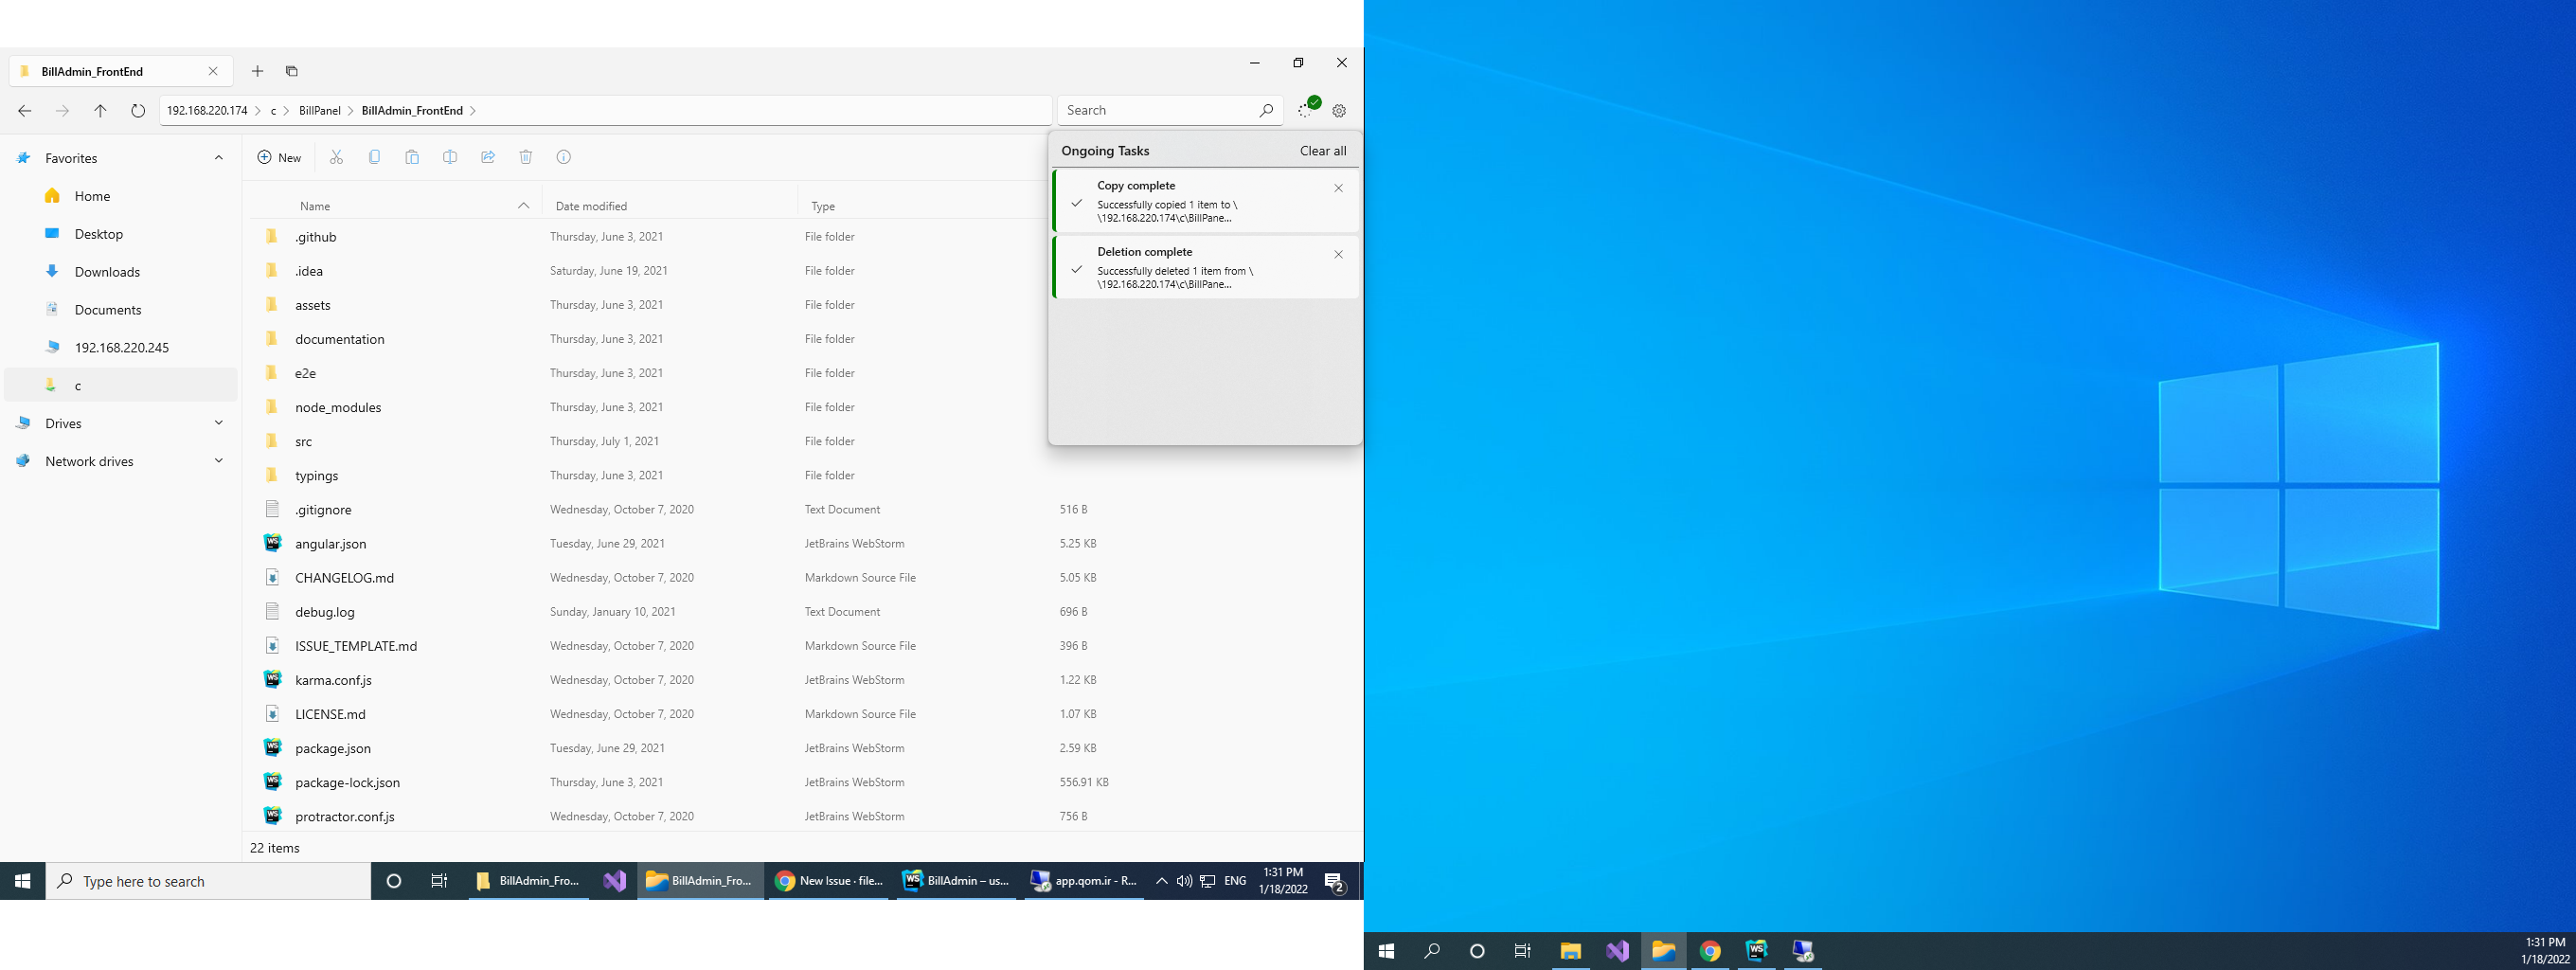Viewport: 2576px width, 970px height.
Task: Select the Rename icon in the toolbar
Action: click(450, 157)
